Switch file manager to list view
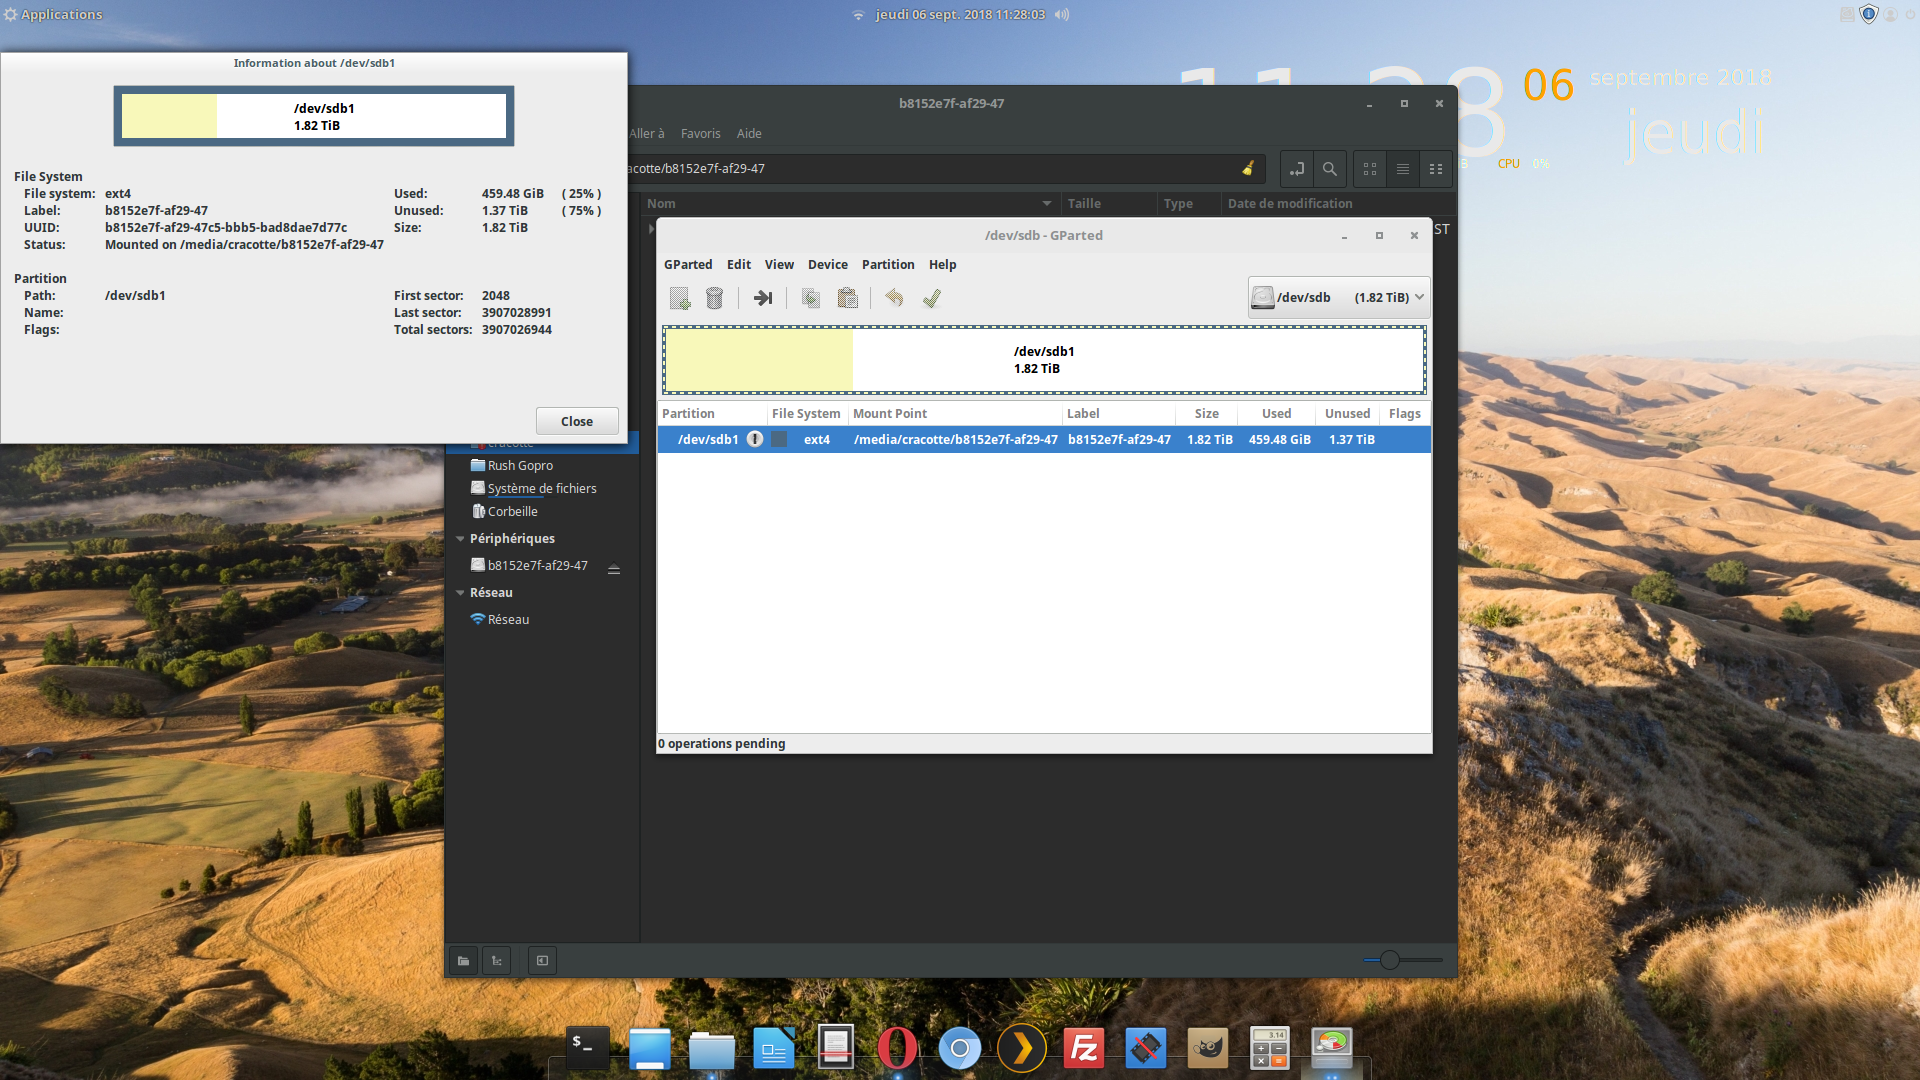Viewport: 1920px width, 1080px height. click(1403, 169)
